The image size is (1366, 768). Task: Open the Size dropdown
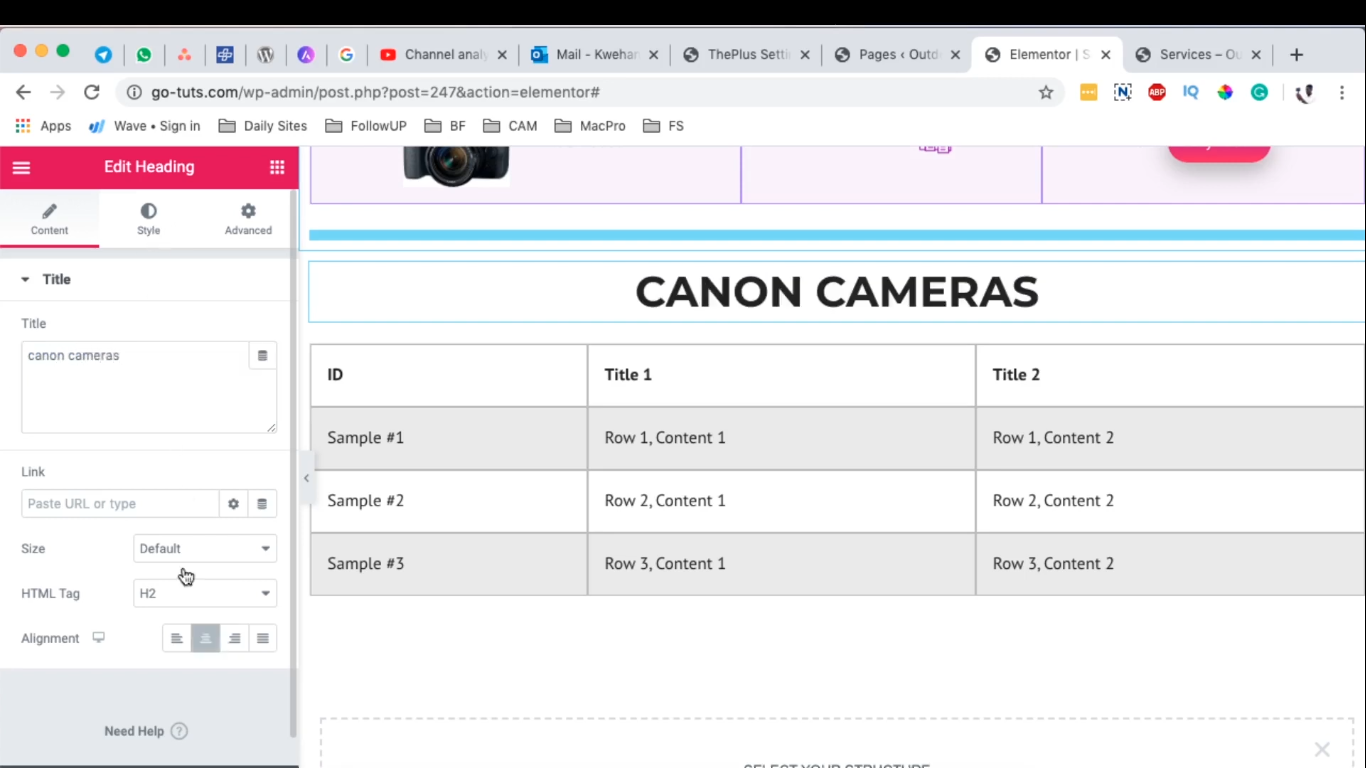205,549
